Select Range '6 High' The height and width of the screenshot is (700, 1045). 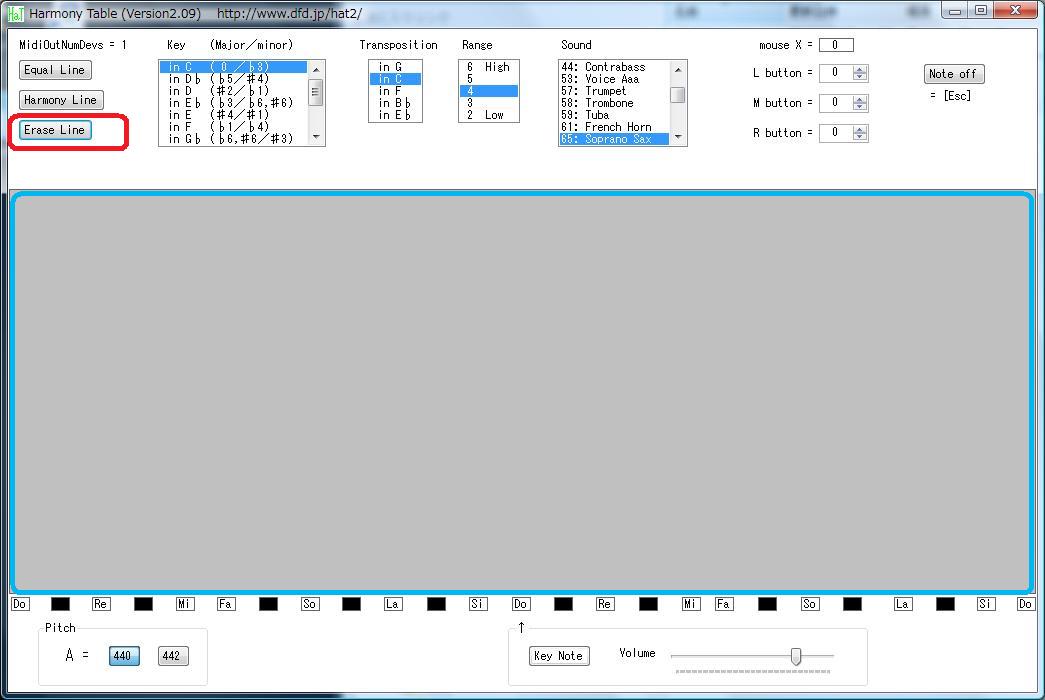tap(489, 67)
